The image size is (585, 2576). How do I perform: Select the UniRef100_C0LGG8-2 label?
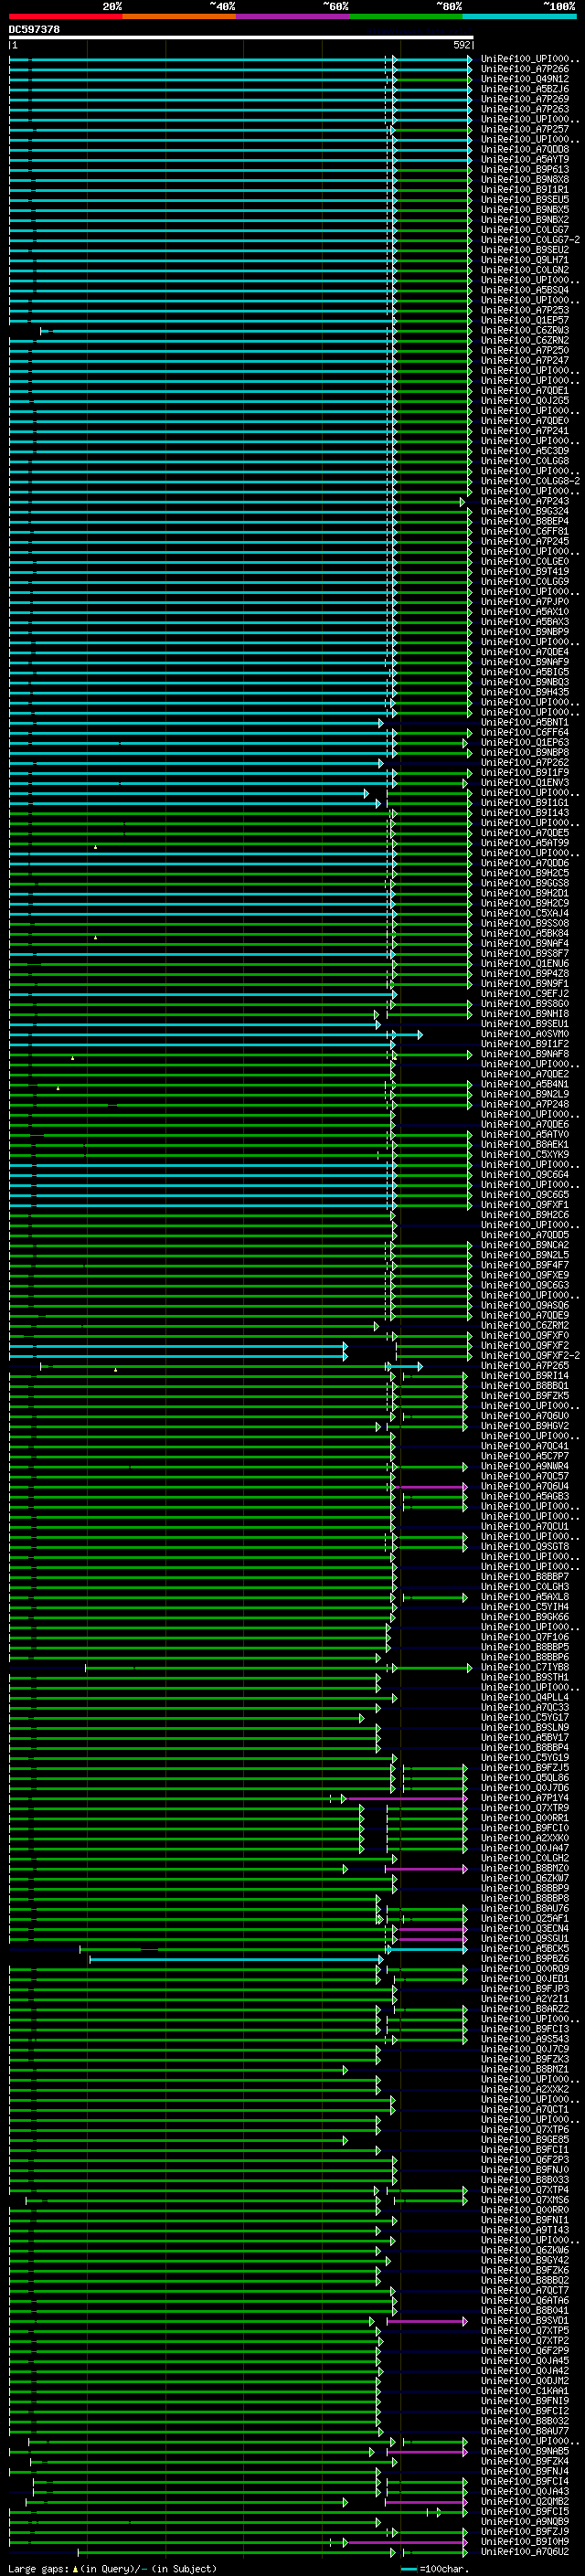click(530, 481)
